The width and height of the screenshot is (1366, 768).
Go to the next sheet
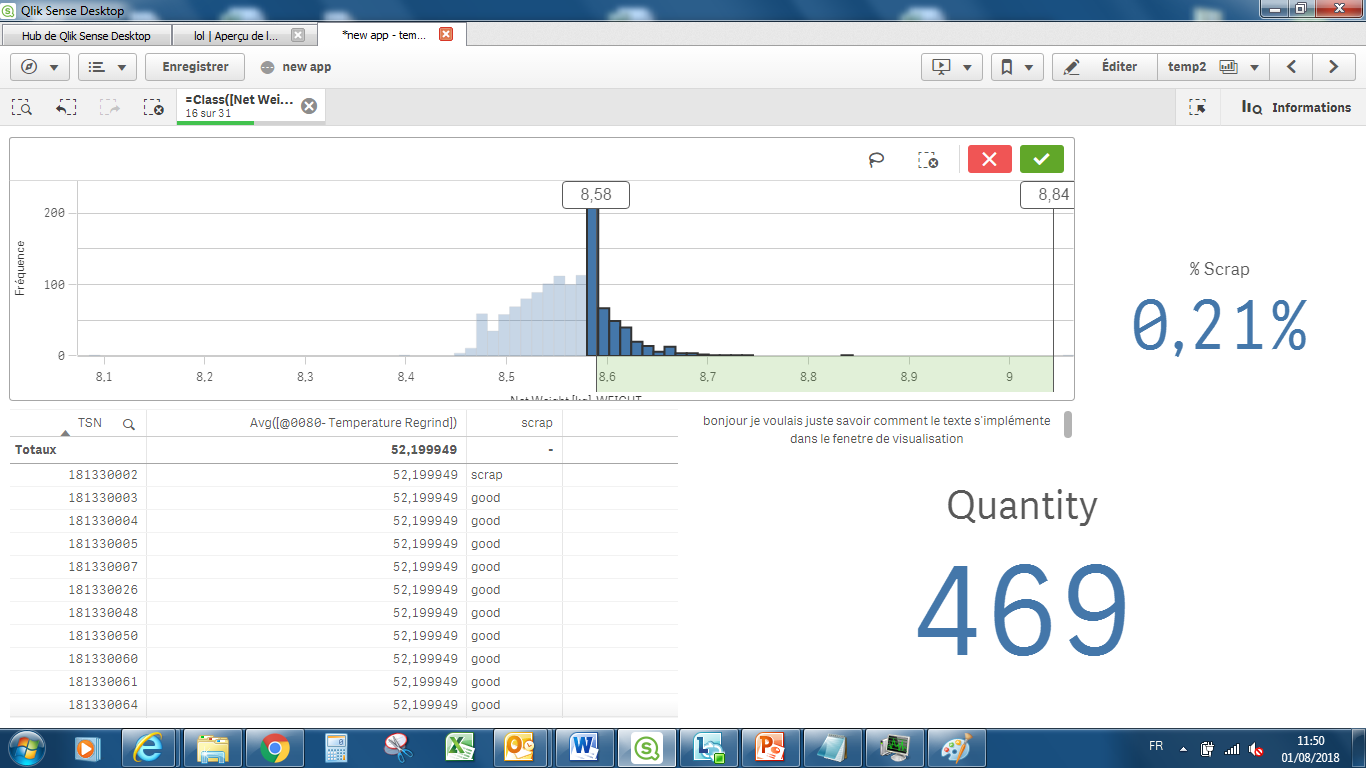1334,67
